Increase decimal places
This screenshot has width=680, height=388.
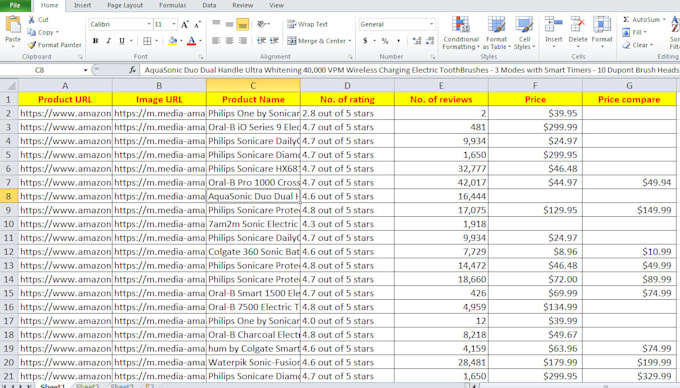tap(417, 41)
